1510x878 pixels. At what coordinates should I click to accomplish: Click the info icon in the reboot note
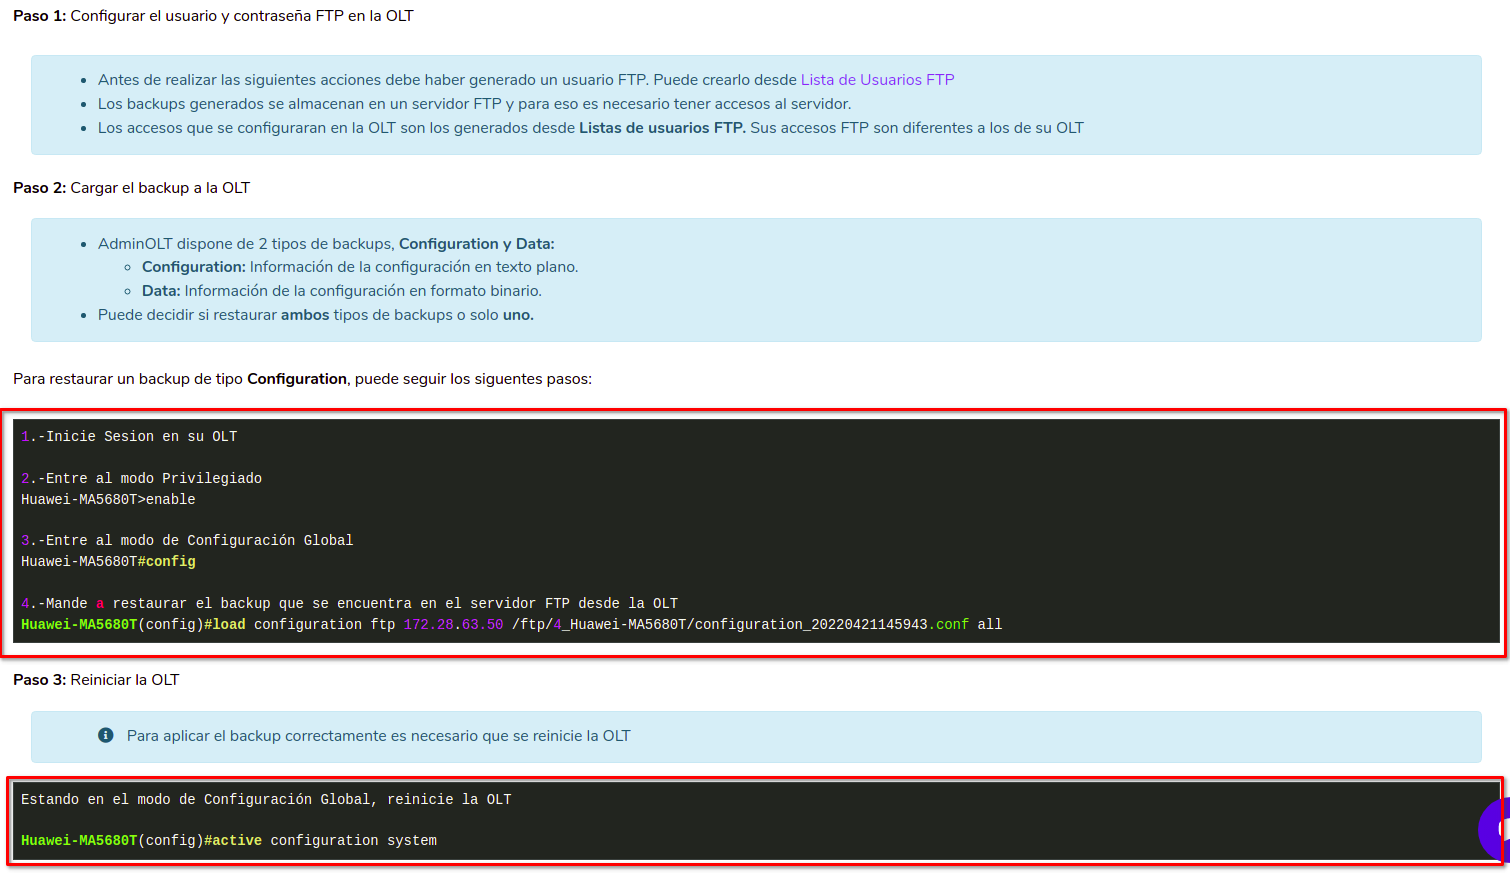pyautogui.click(x=106, y=736)
